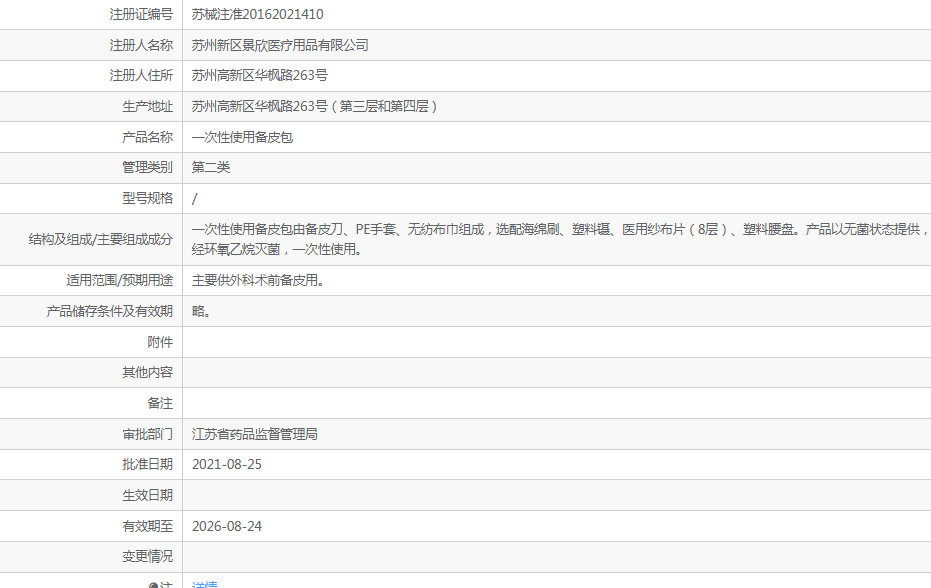The image size is (931, 588).
Task: Click the 注册证编号 label
Action: 141,14
